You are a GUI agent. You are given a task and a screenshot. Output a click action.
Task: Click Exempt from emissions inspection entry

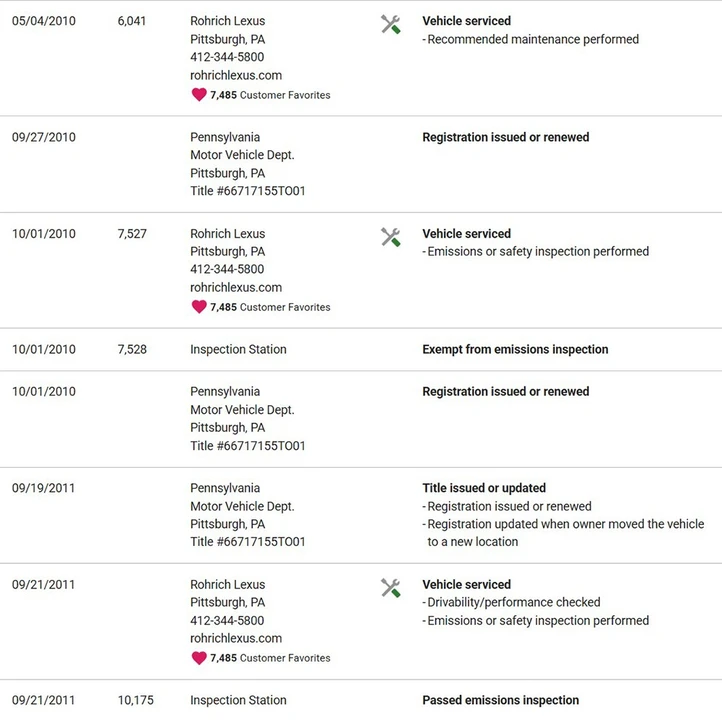(x=515, y=349)
